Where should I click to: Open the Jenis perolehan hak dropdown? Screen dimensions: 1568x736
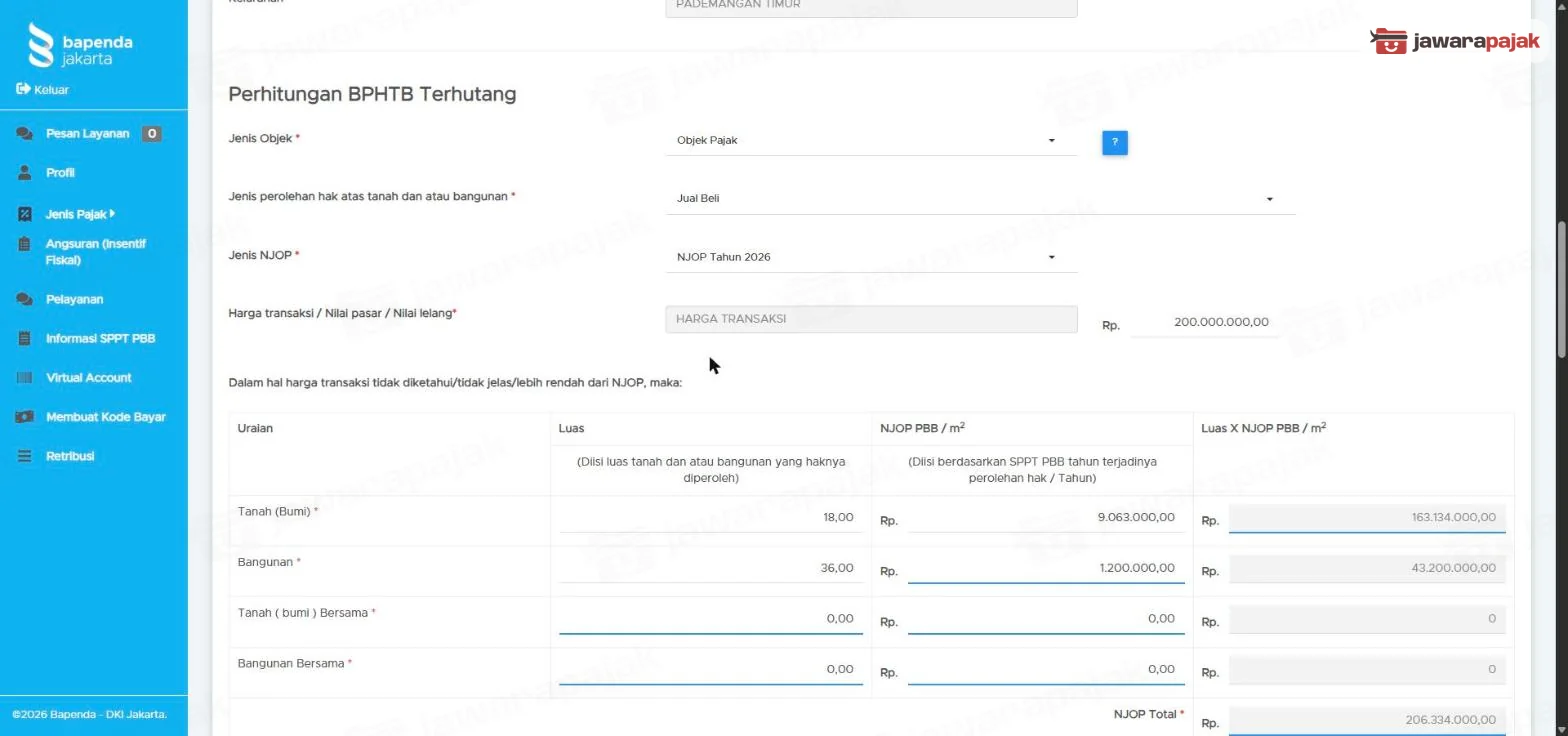[x=980, y=199]
